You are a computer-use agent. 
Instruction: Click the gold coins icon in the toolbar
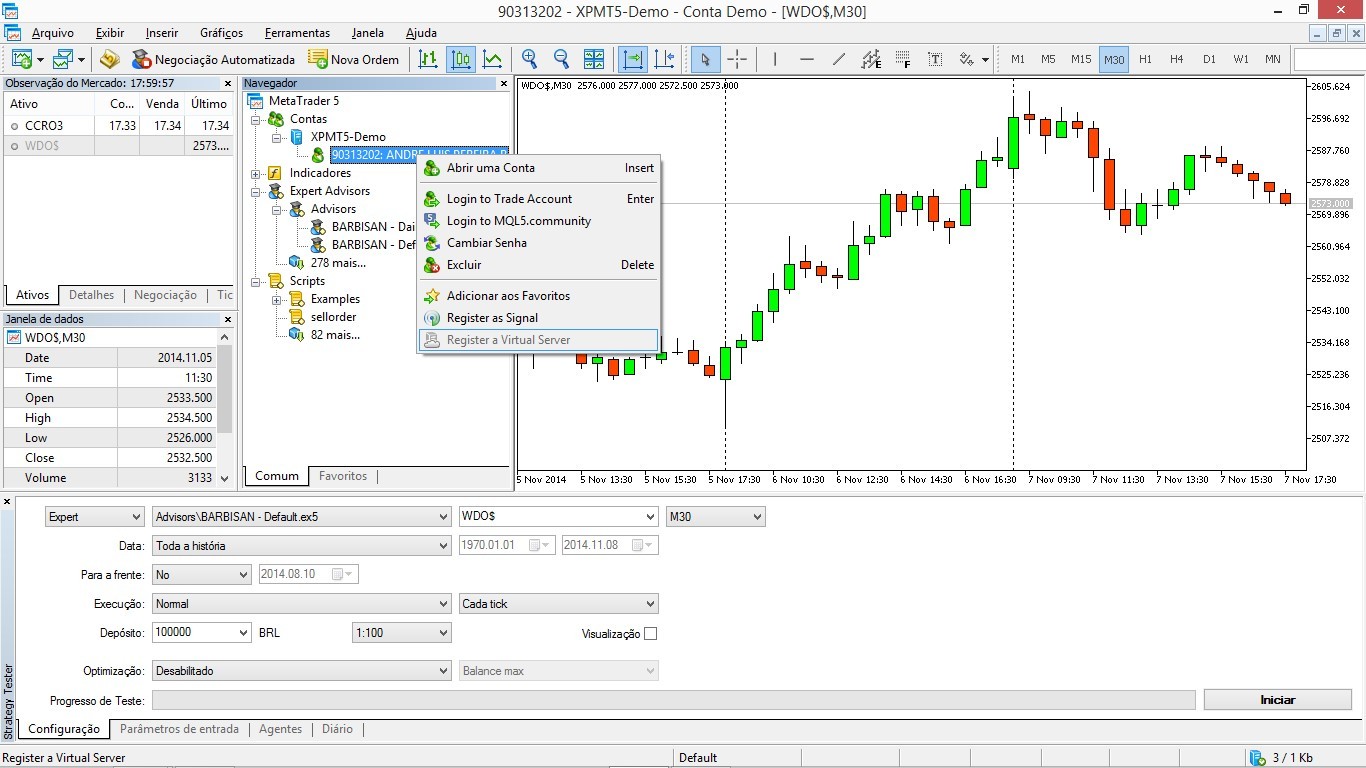(x=110, y=59)
